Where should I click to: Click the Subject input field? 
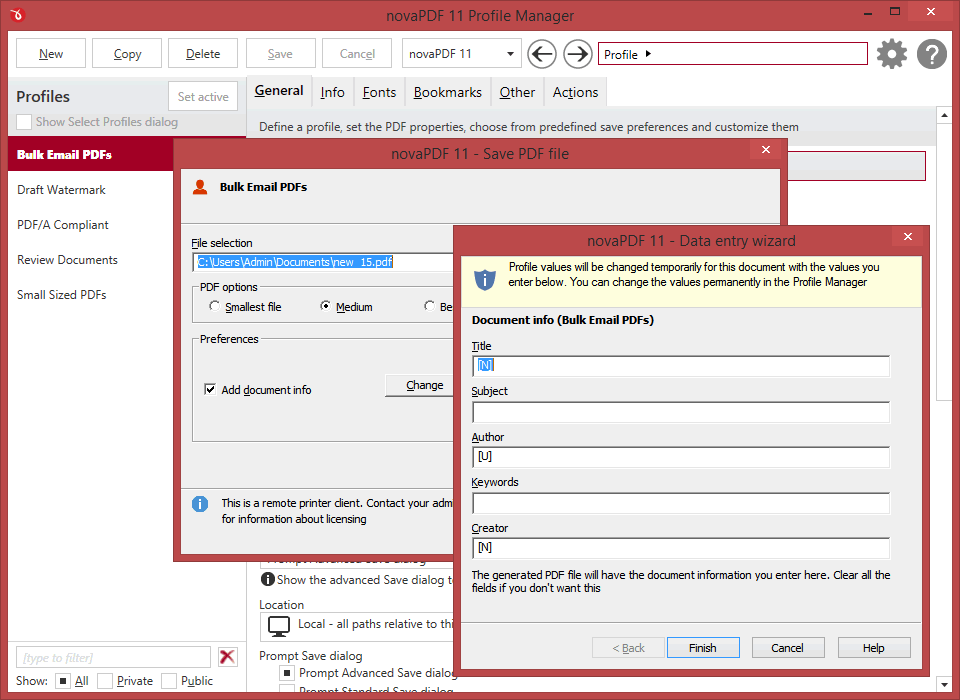tap(681, 412)
